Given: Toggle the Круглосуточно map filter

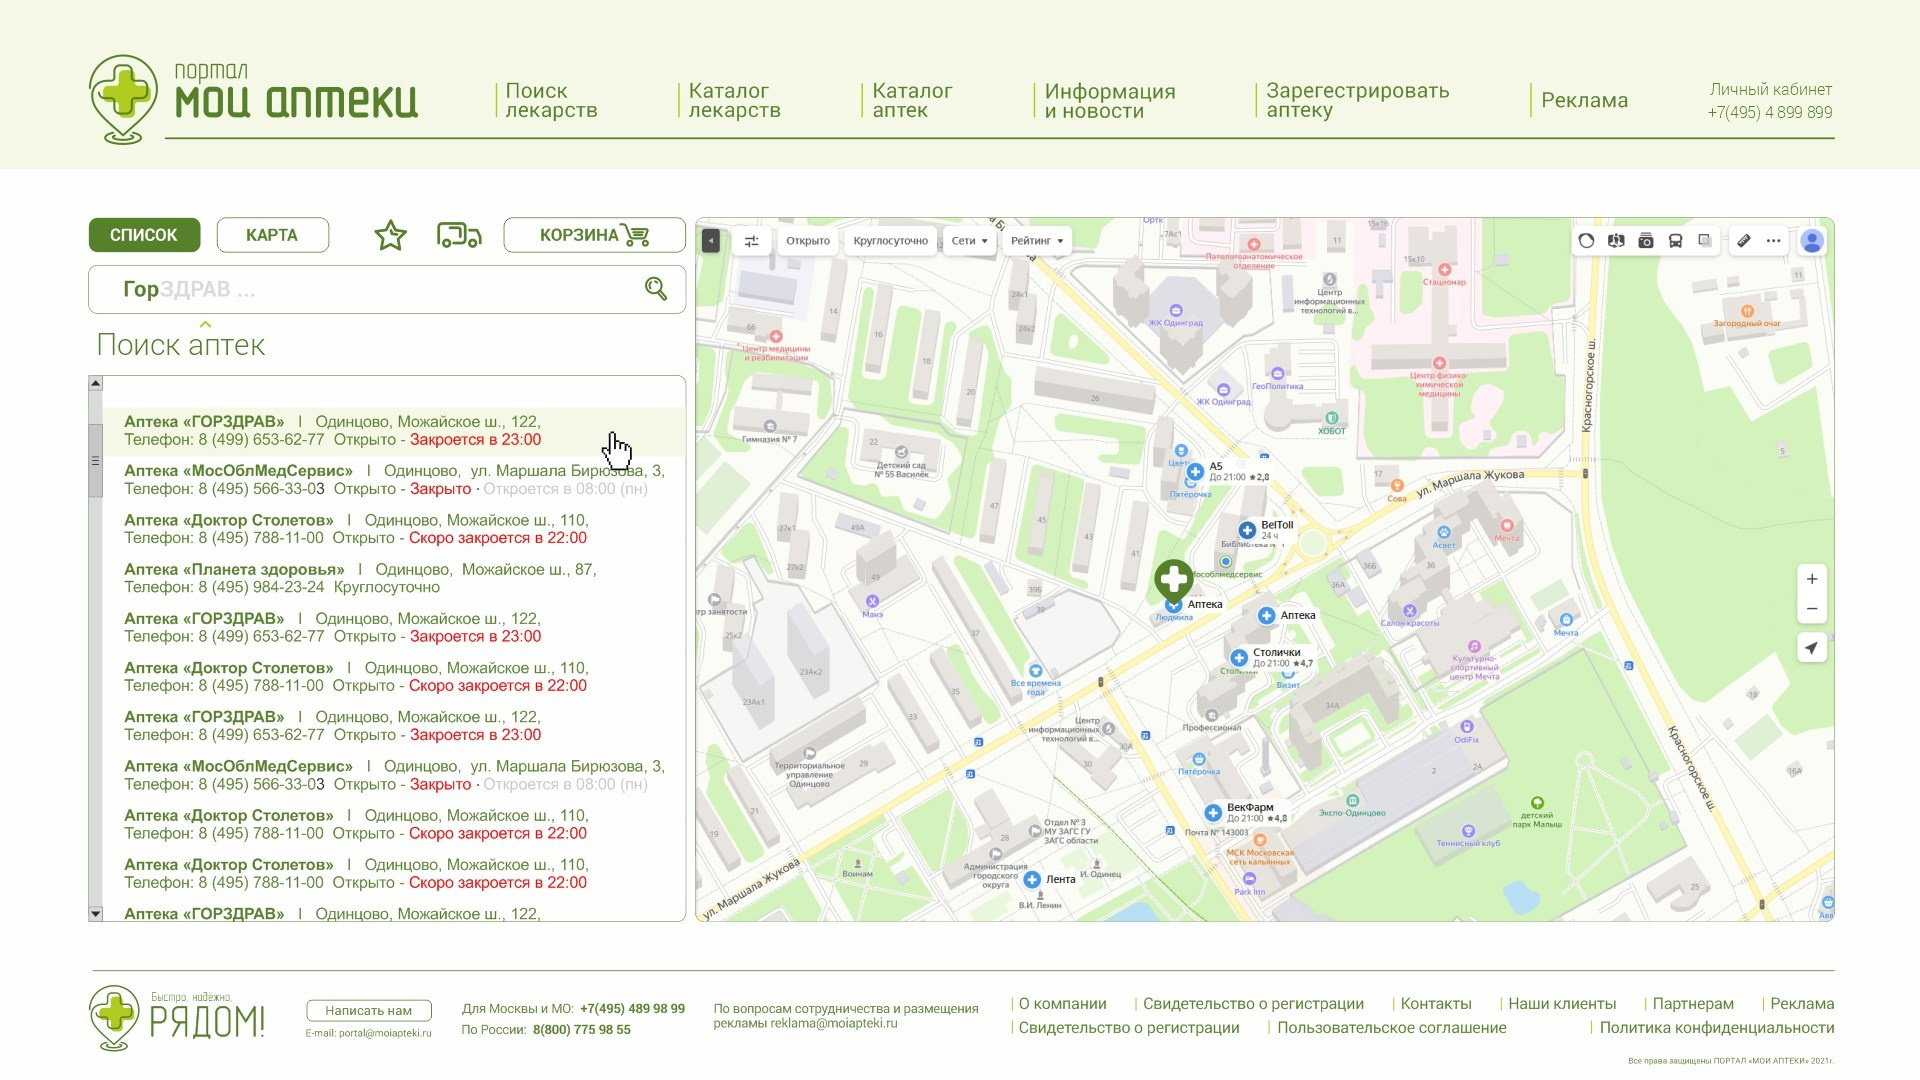Looking at the screenshot, I should (891, 241).
